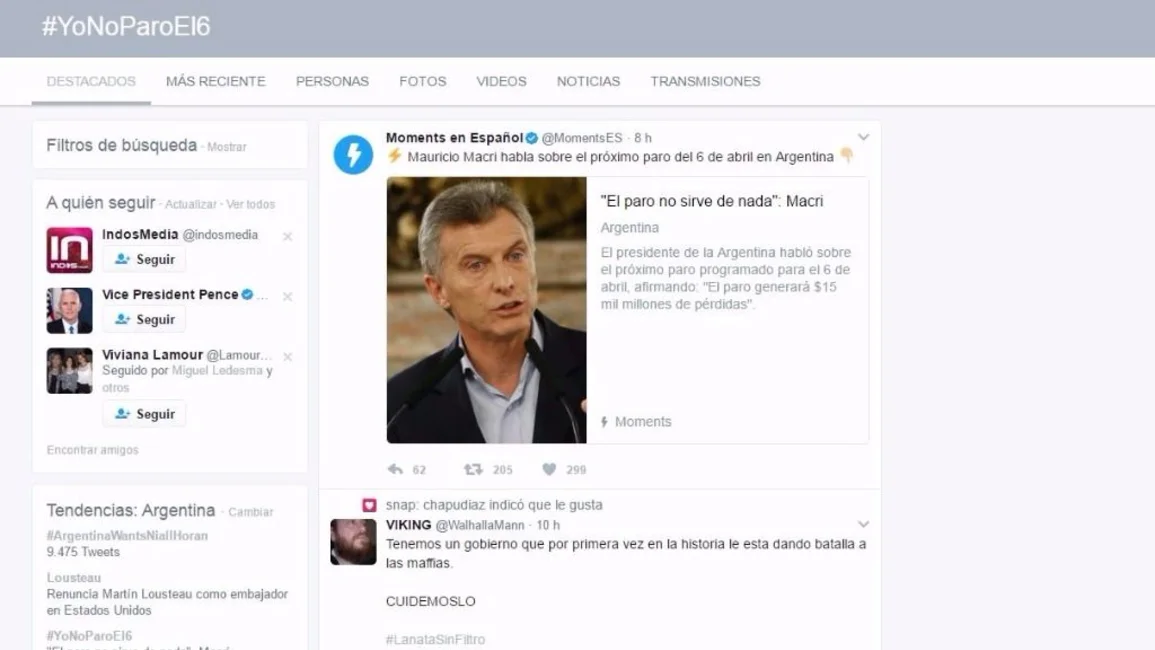Open the Vice President Pence avatar
This screenshot has width=1155, height=650.
click(x=69, y=310)
